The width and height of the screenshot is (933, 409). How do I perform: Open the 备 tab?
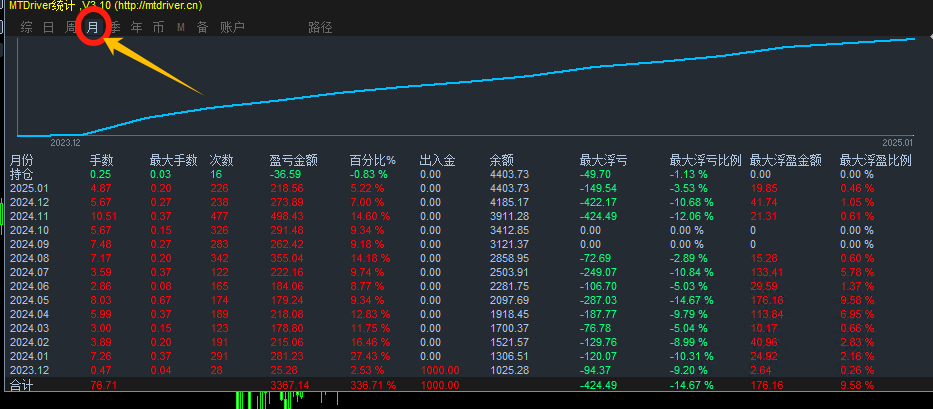(203, 28)
